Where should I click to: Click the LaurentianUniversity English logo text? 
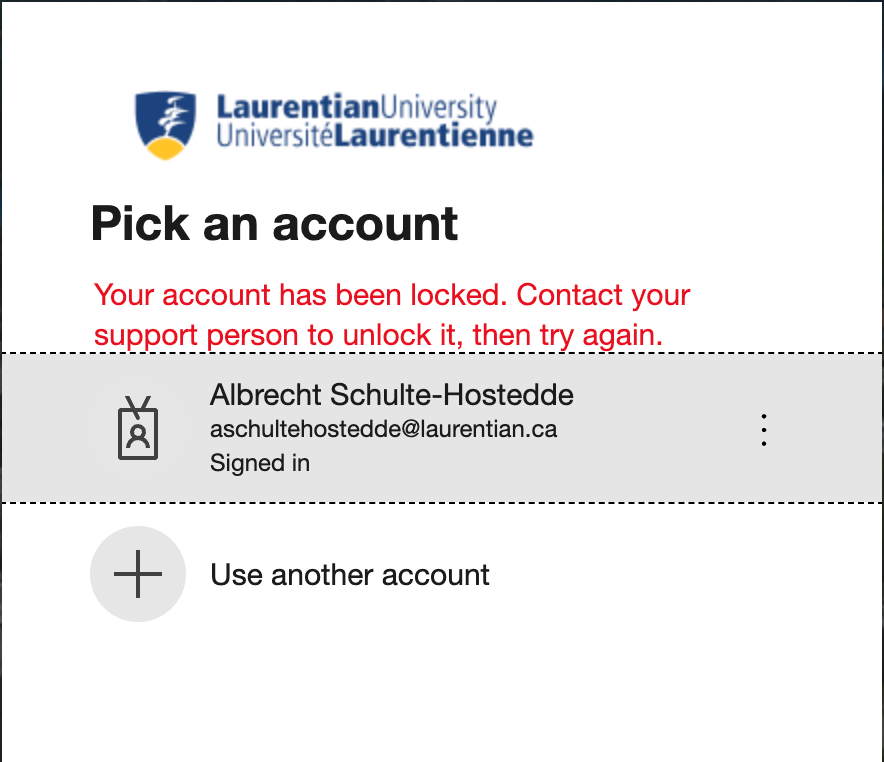357,108
